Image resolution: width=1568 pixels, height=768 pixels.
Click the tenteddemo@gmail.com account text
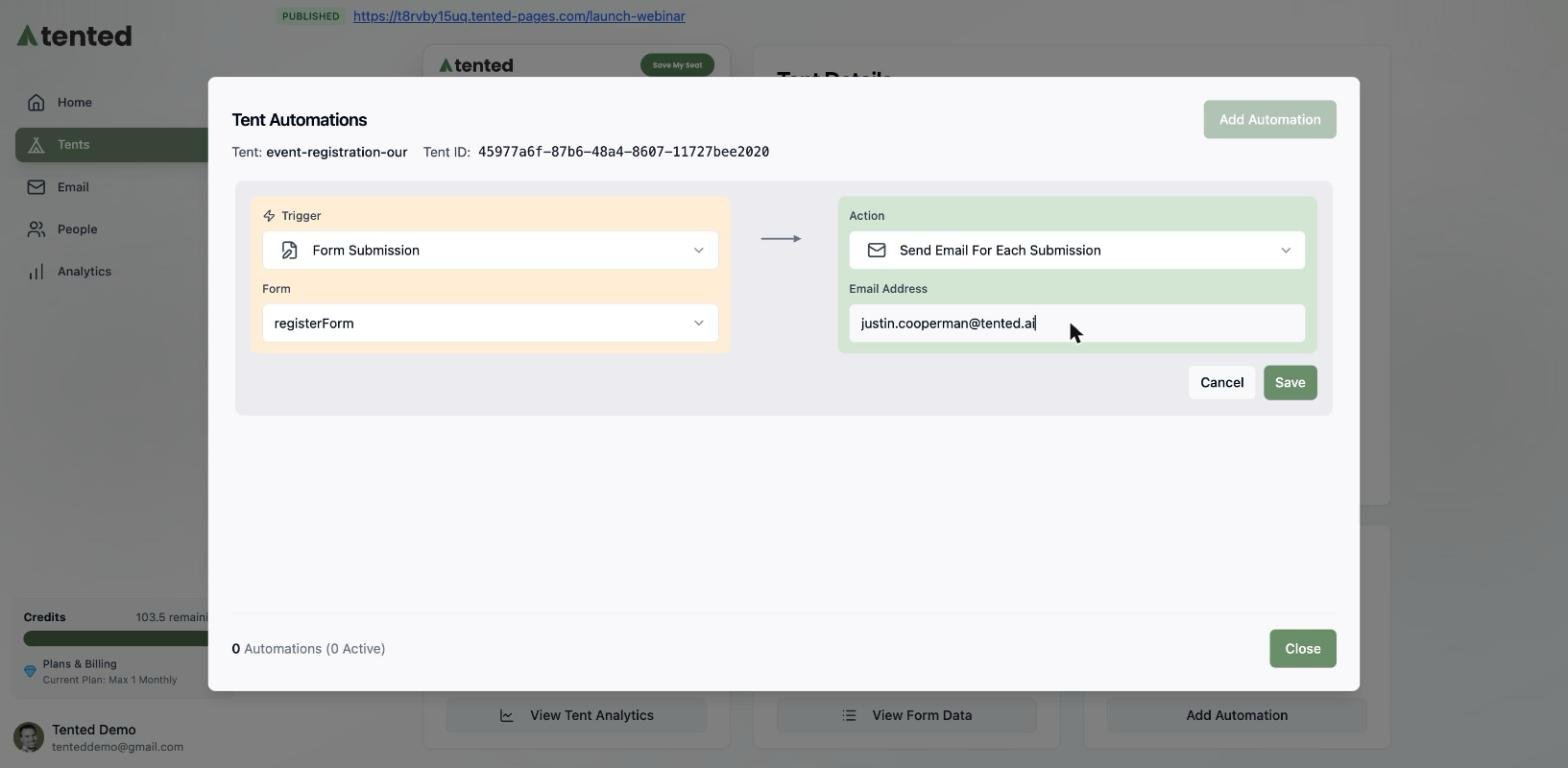pyautogui.click(x=118, y=747)
